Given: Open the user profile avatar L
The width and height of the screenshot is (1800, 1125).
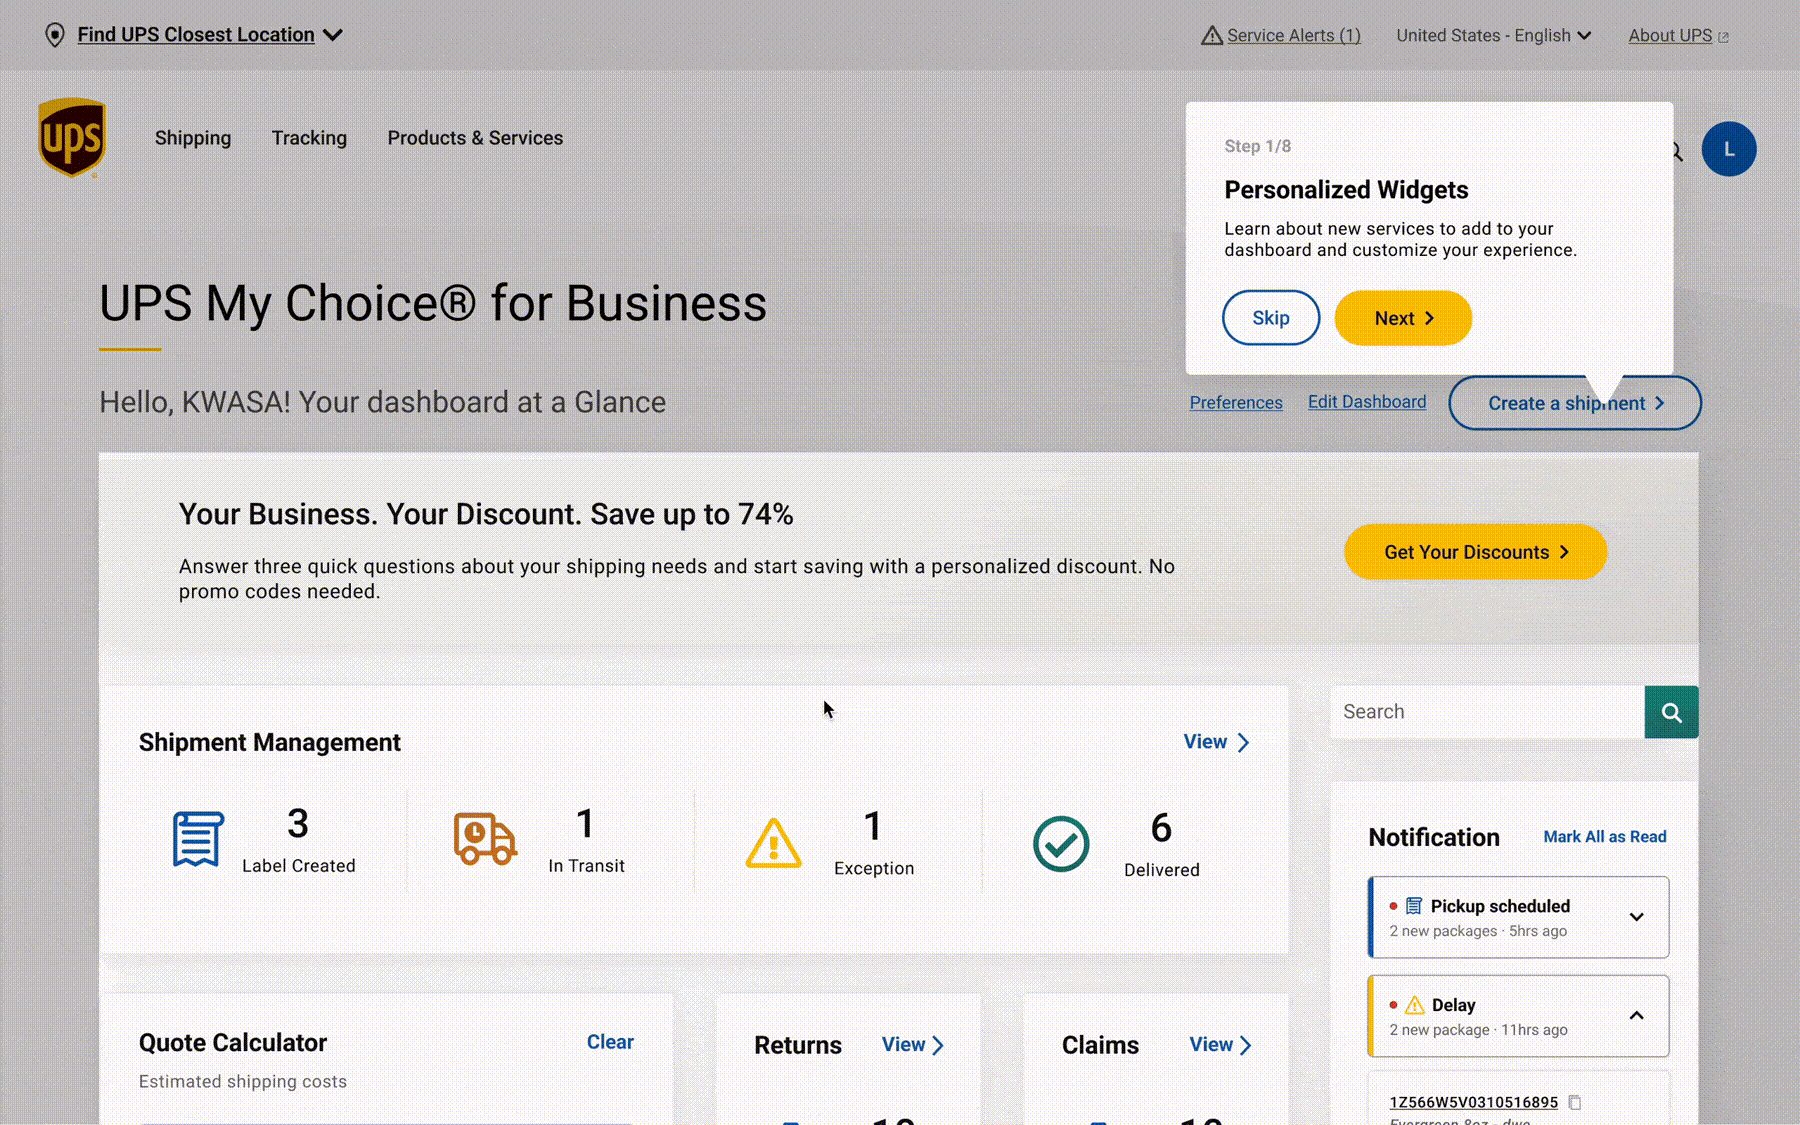Looking at the screenshot, I should pyautogui.click(x=1728, y=149).
